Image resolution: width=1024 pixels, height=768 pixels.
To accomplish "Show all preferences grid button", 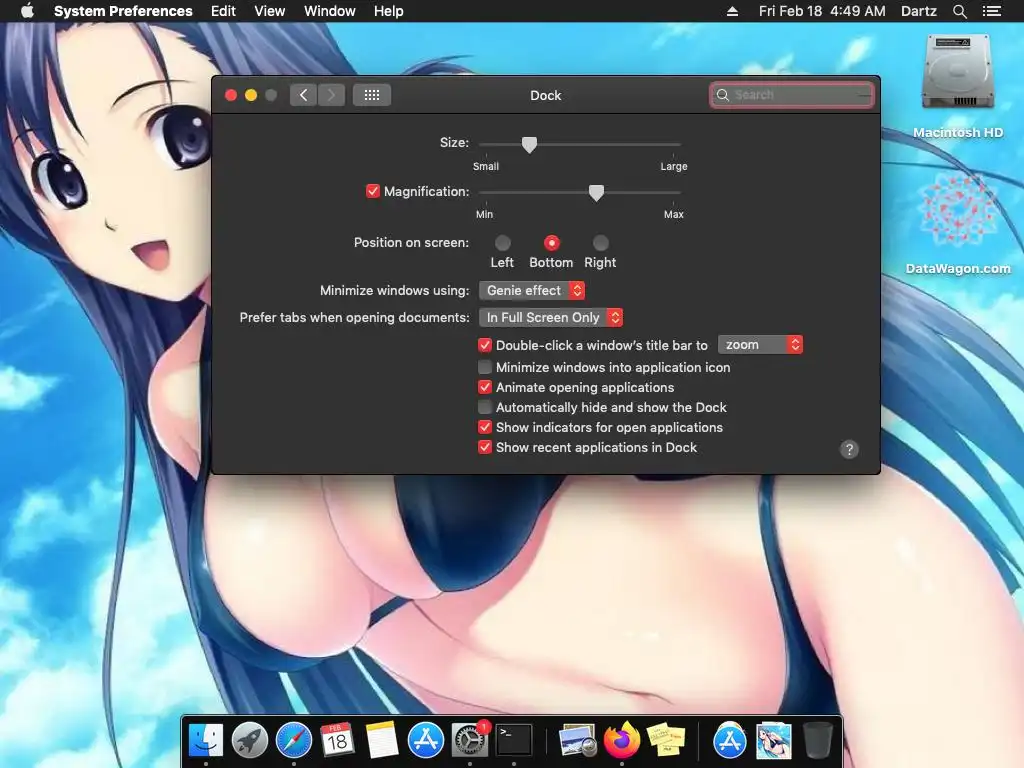I will pos(372,95).
